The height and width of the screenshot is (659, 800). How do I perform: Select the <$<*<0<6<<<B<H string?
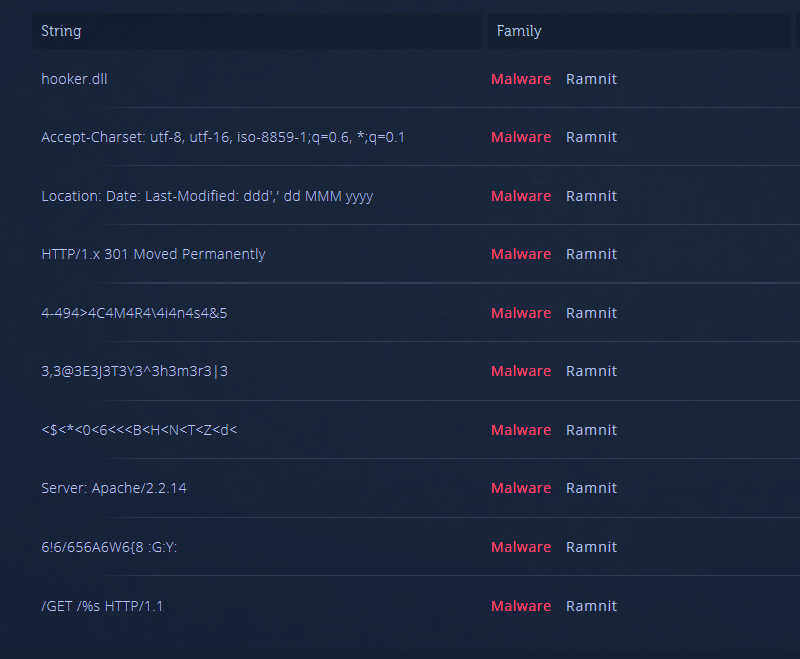(x=139, y=430)
